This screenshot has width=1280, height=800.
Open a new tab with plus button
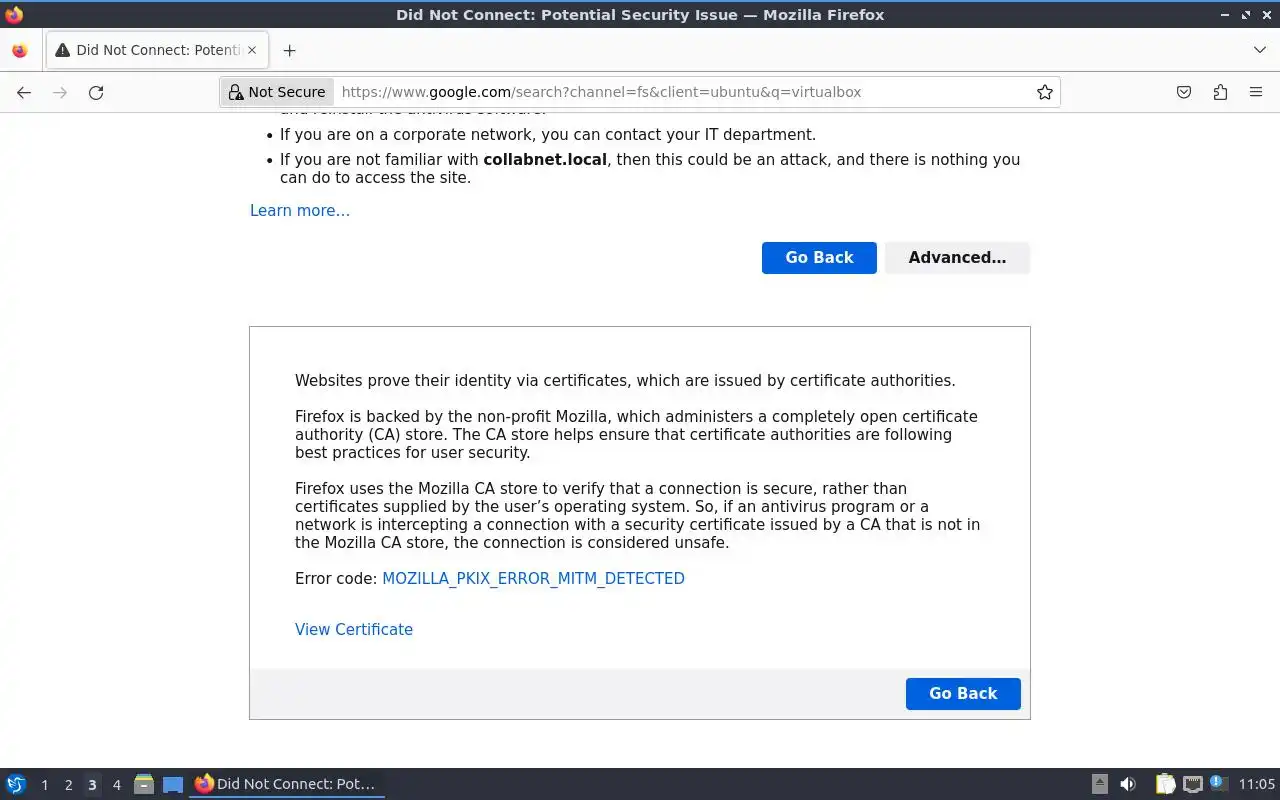coord(289,50)
